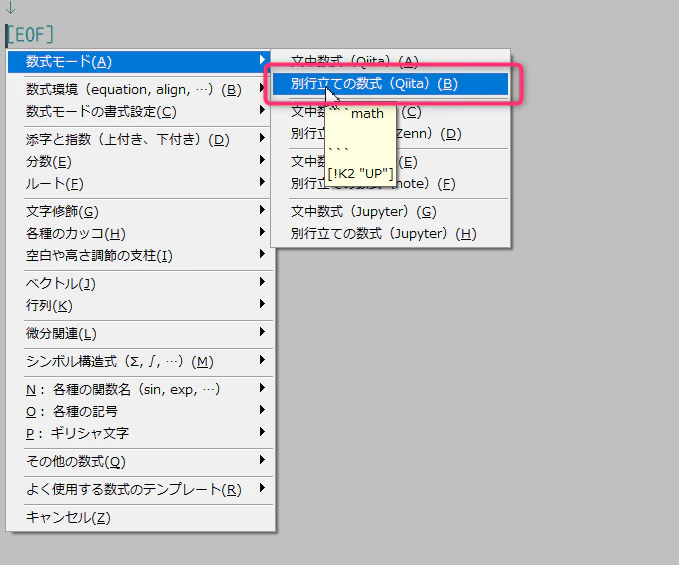
Task: Choose キャンセル(Z) to close menu
Action: [141, 517]
